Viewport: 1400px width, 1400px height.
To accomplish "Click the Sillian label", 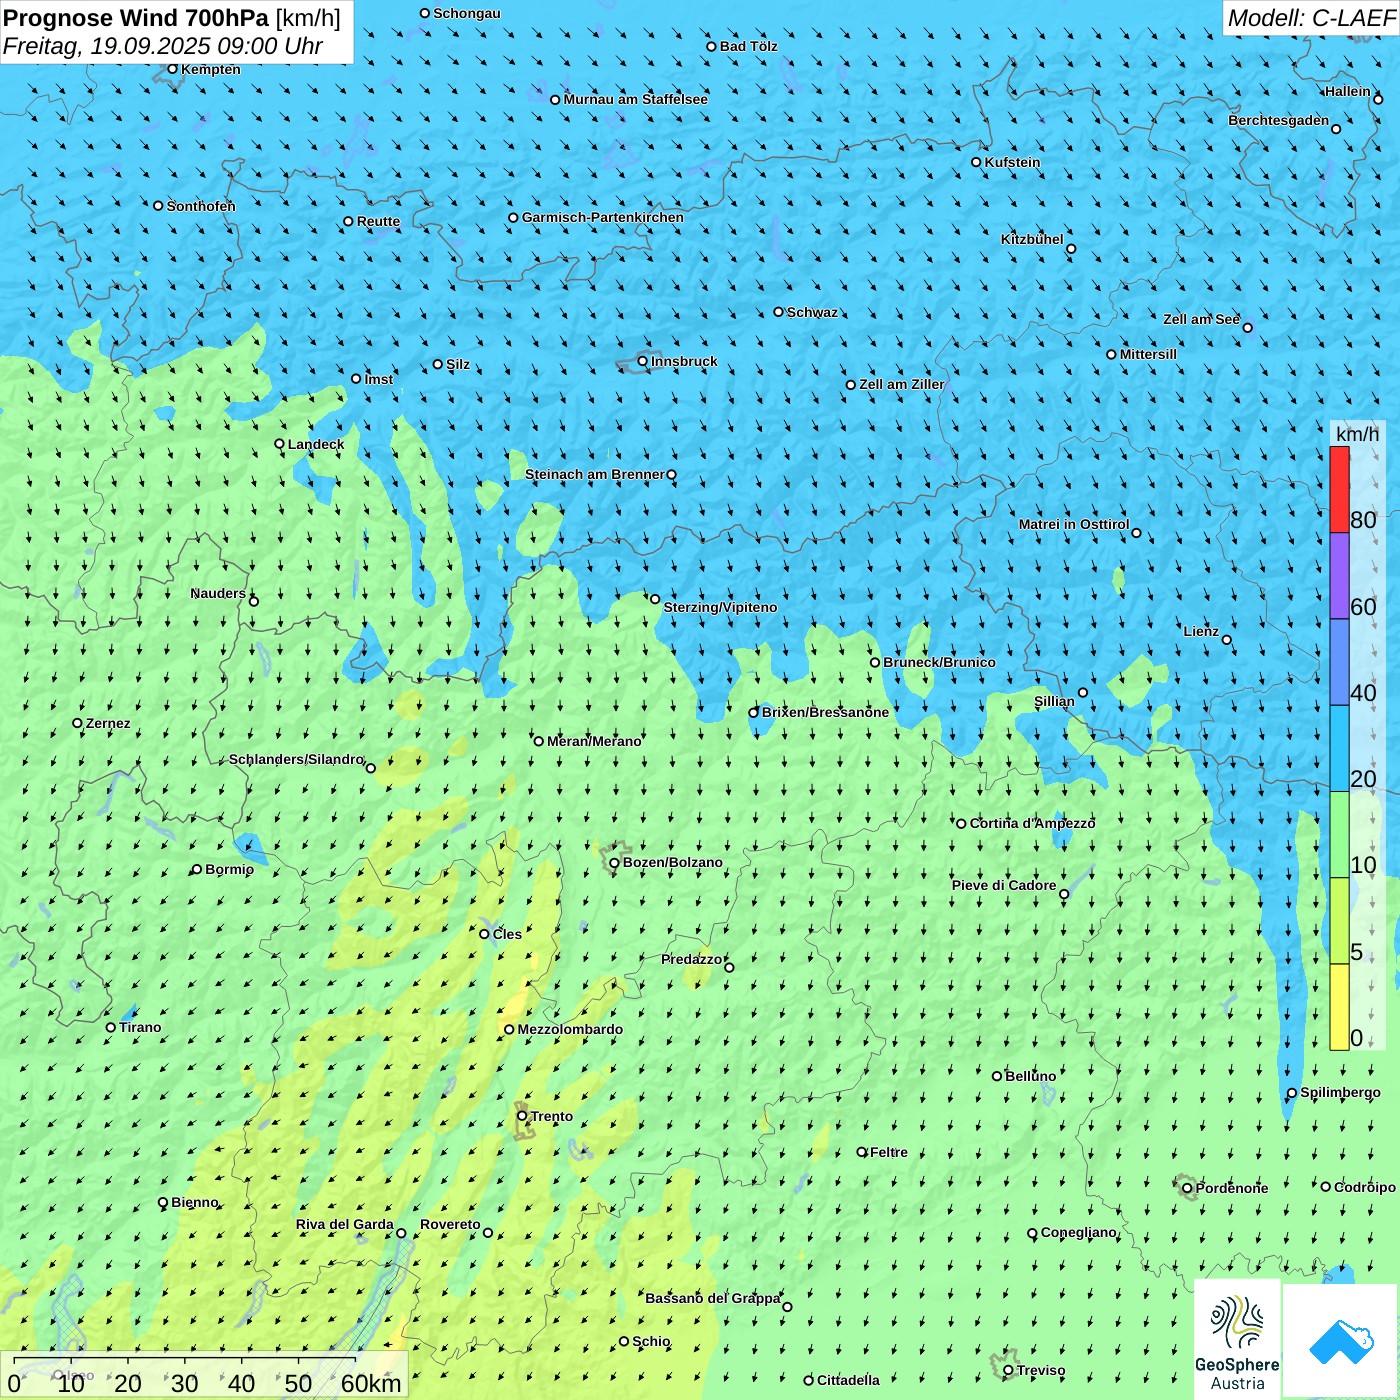I will [x=1054, y=701].
